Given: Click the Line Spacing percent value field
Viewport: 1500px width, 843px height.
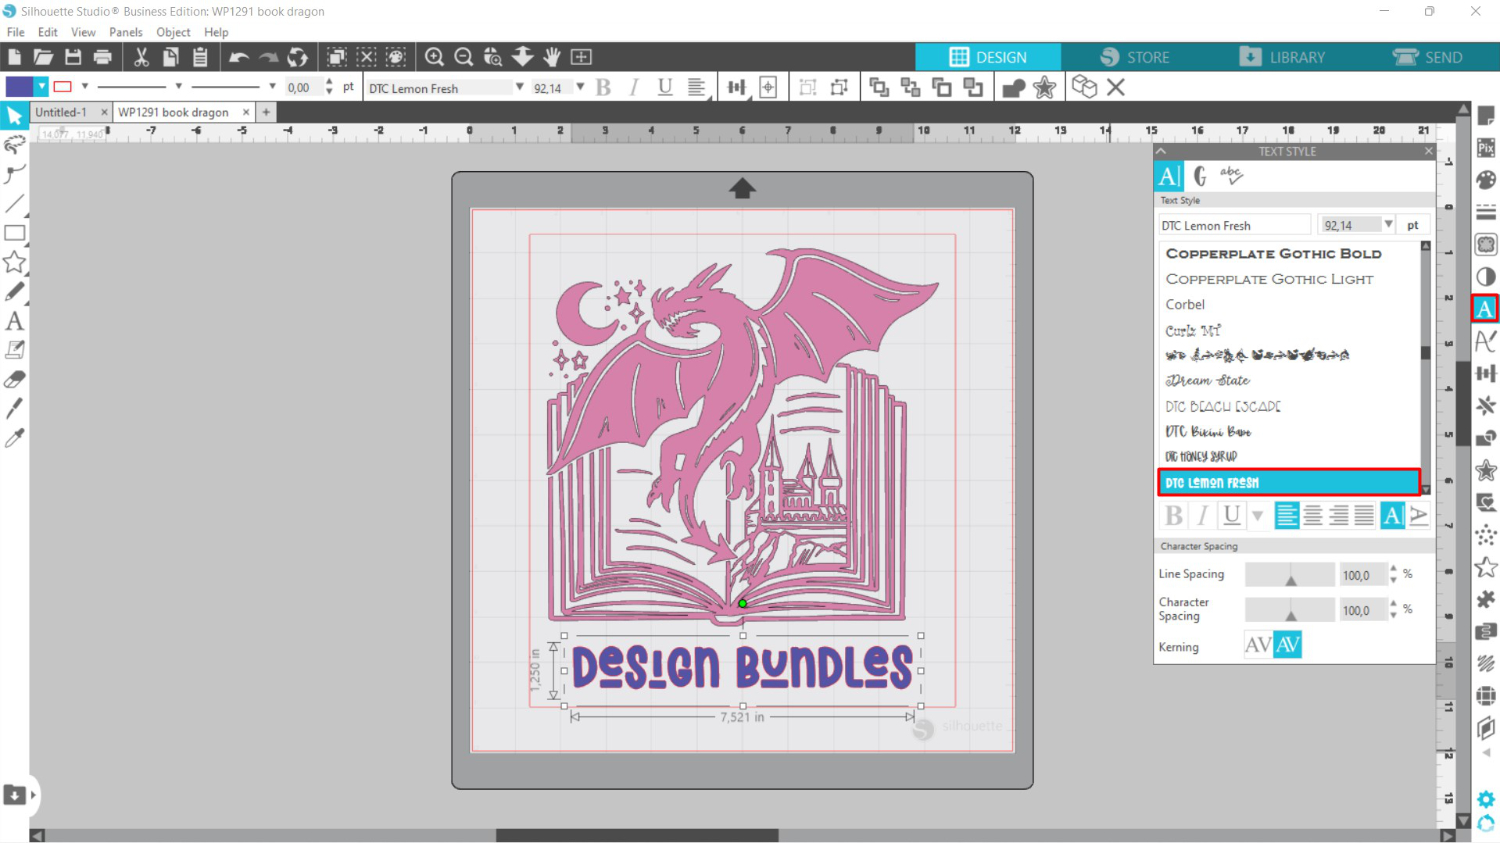Looking at the screenshot, I should (1362, 575).
